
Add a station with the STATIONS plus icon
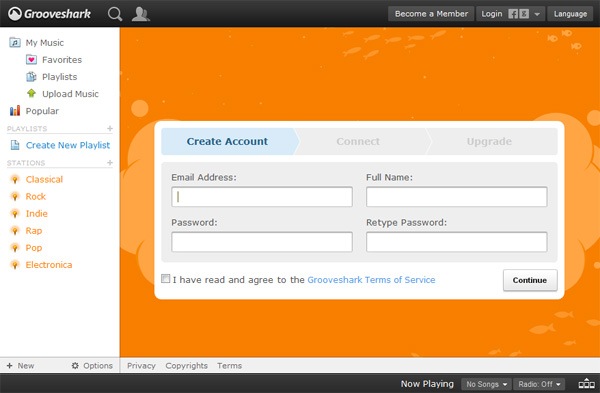click(110, 163)
